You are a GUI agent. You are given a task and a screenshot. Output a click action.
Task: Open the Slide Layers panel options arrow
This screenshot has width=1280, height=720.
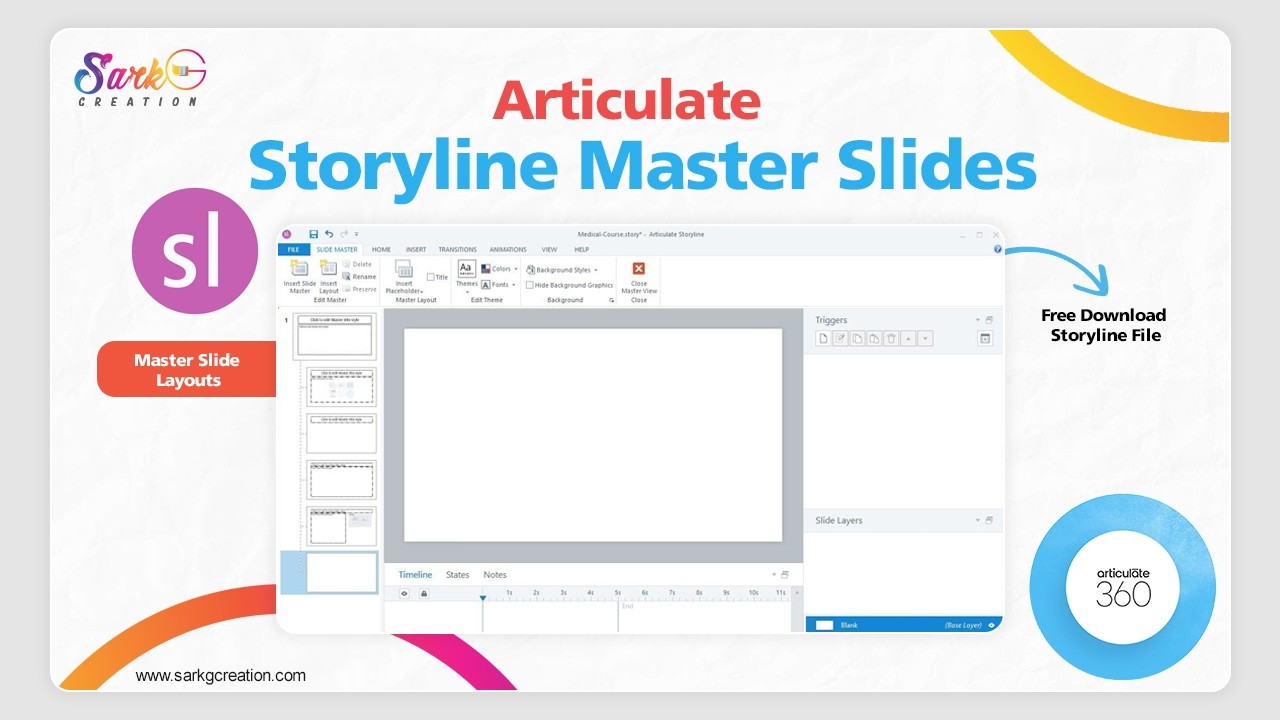pyautogui.click(x=978, y=520)
